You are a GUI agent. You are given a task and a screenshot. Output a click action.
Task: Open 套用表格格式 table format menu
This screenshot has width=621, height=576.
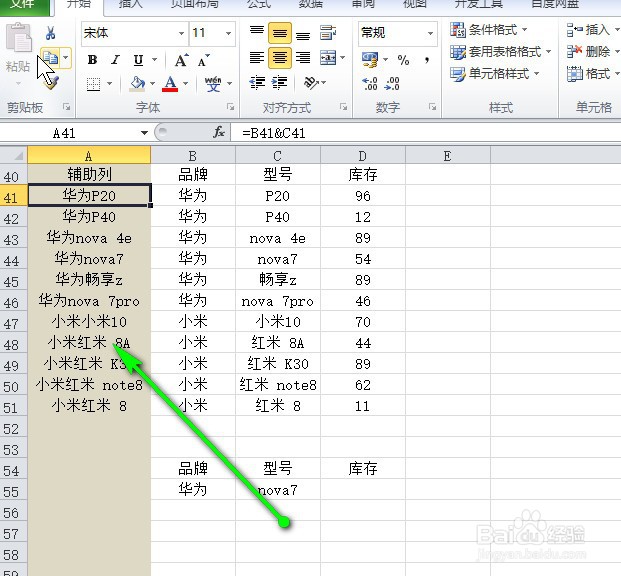(501, 51)
